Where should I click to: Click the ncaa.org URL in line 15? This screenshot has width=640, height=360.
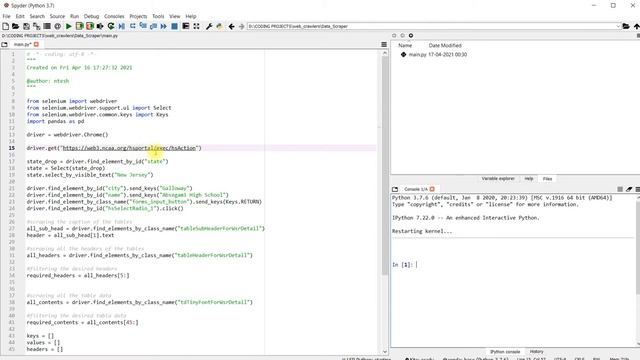[129, 148]
